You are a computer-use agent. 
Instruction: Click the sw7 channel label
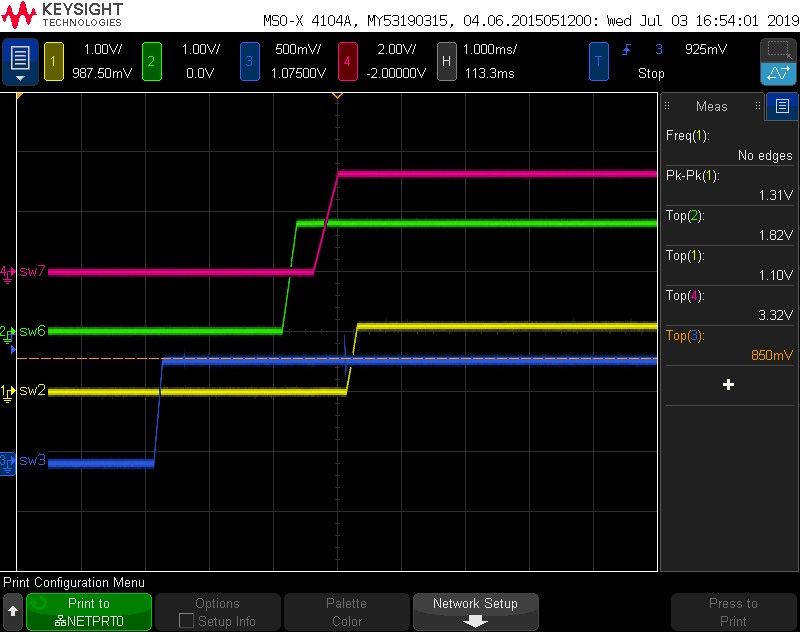[x=33, y=271]
